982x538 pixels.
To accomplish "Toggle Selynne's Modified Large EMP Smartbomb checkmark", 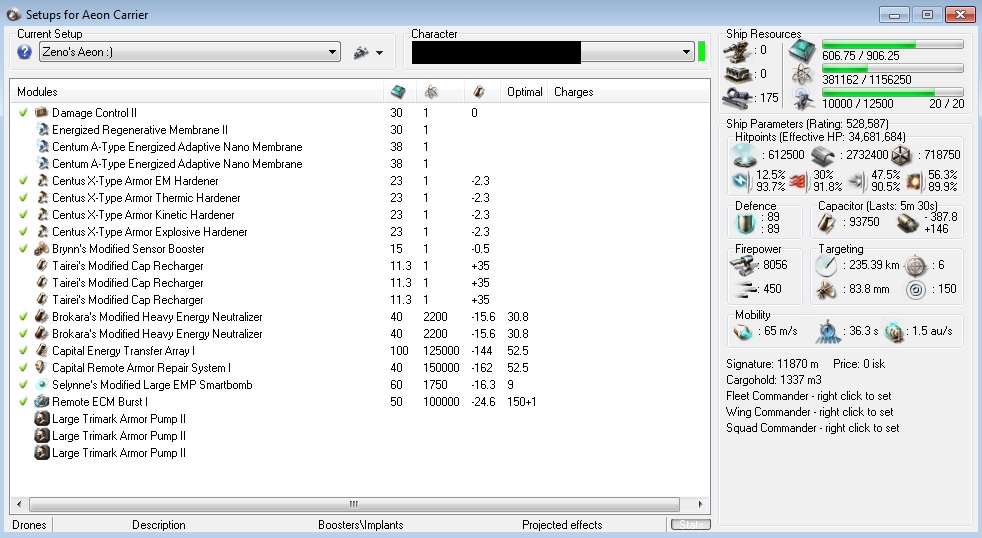I will click(x=23, y=385).
